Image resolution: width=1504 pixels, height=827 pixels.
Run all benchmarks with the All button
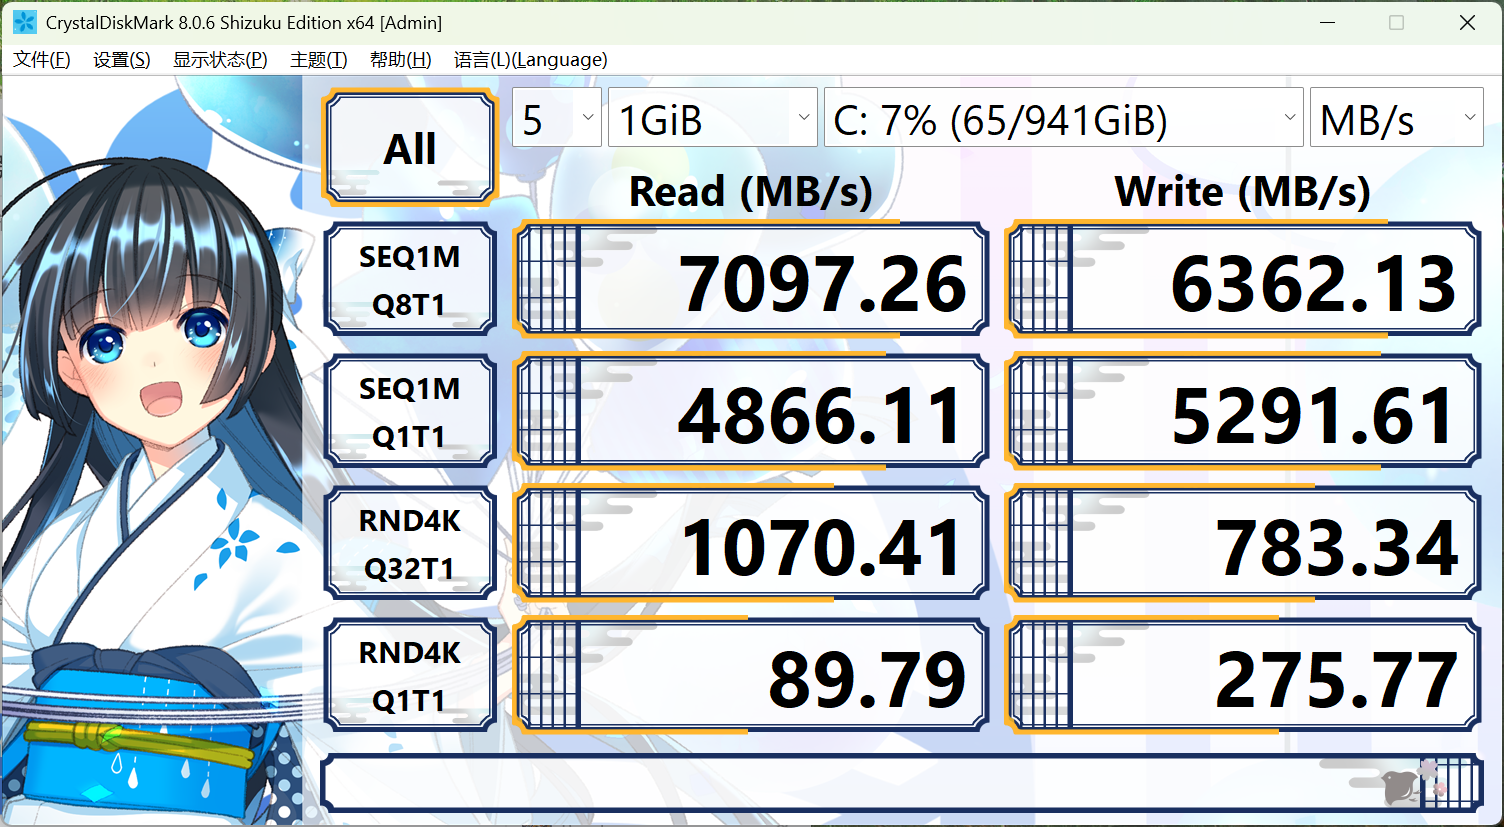[410, 148]
